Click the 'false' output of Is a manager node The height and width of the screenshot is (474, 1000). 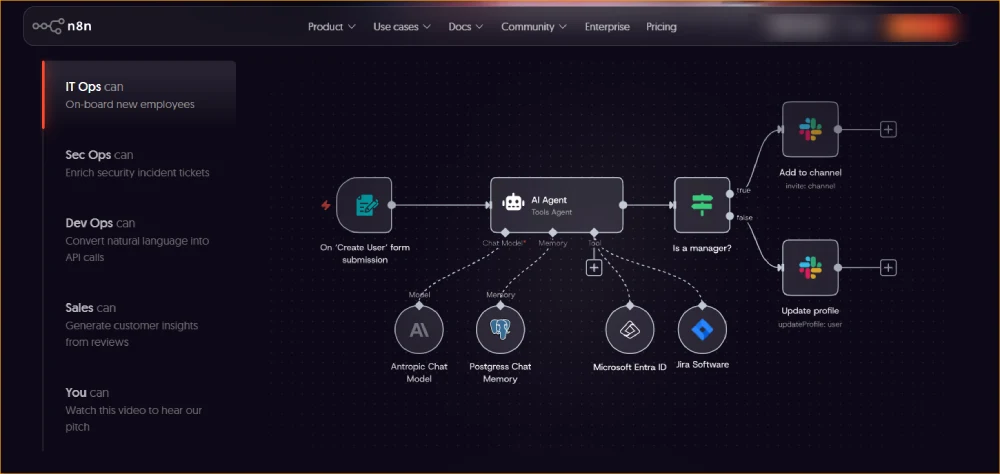point(730,217)
